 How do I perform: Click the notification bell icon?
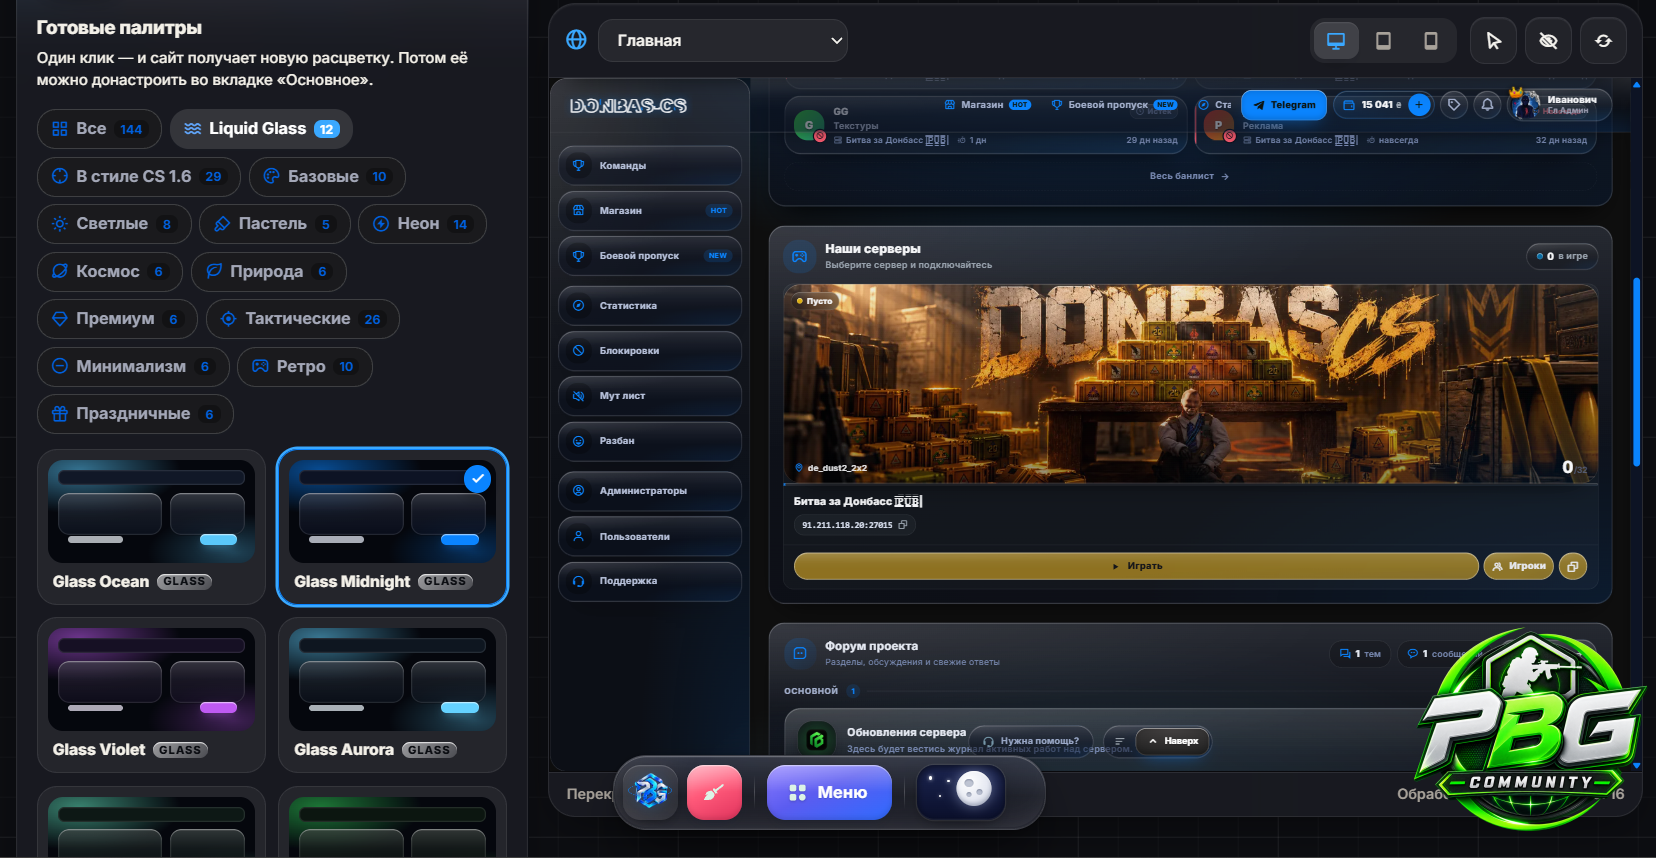(1487, 105)
